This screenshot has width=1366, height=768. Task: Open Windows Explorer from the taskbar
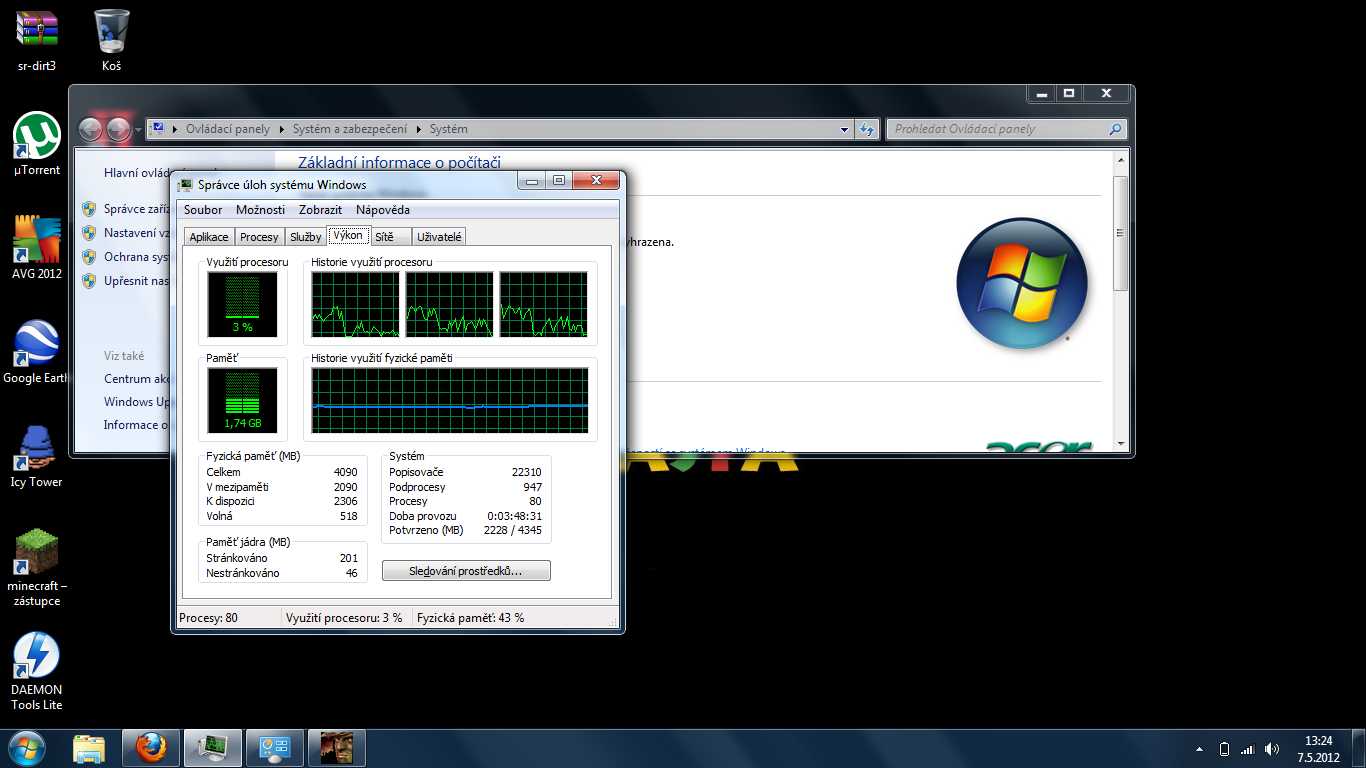(89, 748)
